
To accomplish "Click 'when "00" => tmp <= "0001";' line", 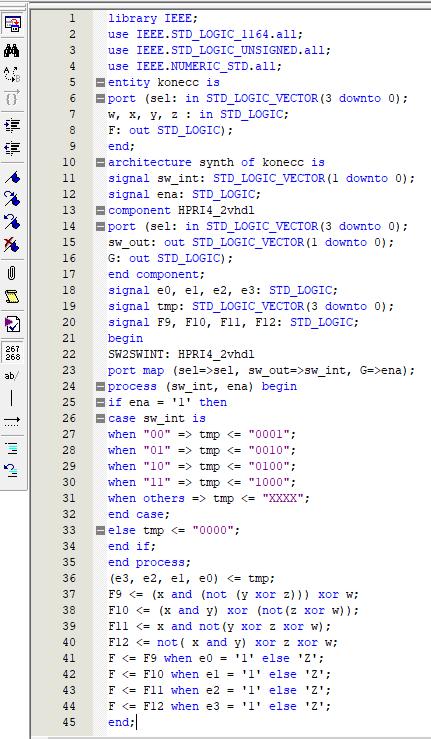I will [202, 435].
